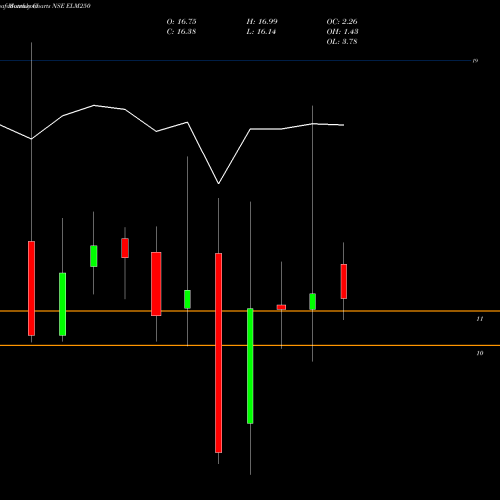Click the OH: 1.43 reading
The width and height of the screenshot is (500, 500).
(342, 32)
